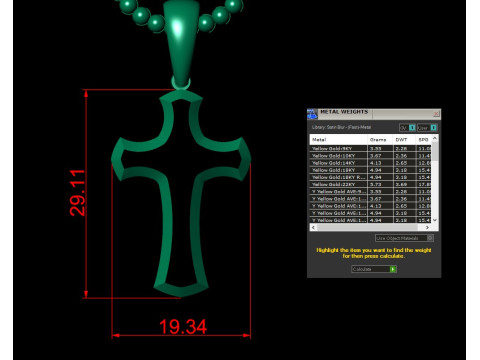The image size is (480, 360).
Task: Select the pendant bail above the cross
Action: pyautogui.click(x=181, y=43)
